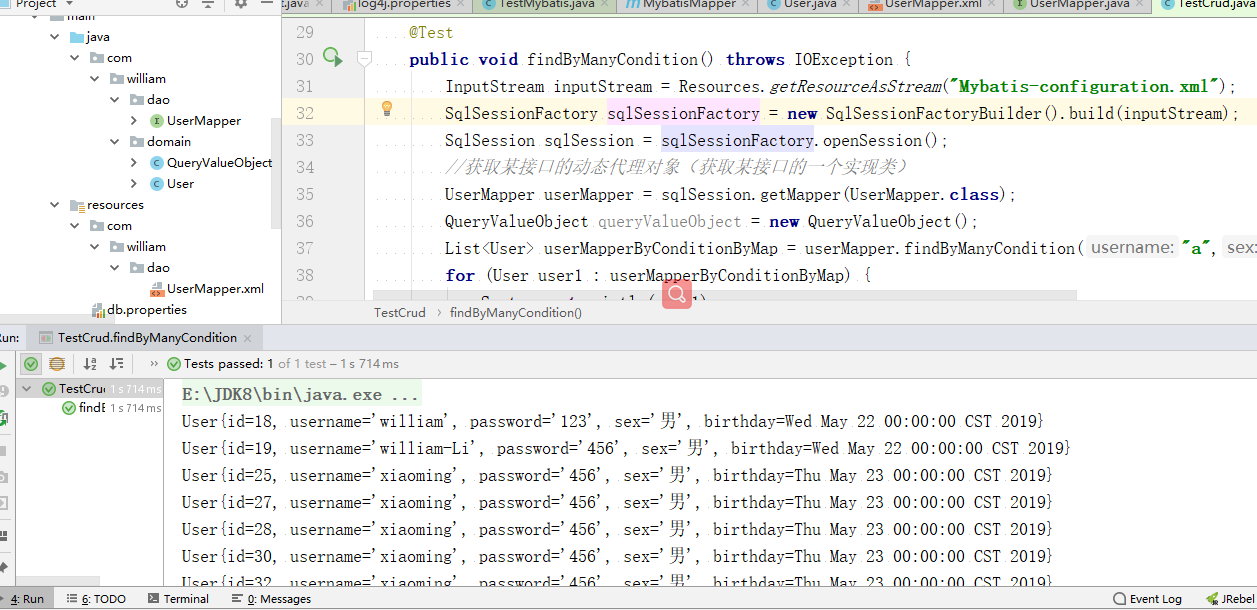The image size is (1257, 610).
Task: Open the Event Log
Action: pyautogui.click(x=1147, y=599)
